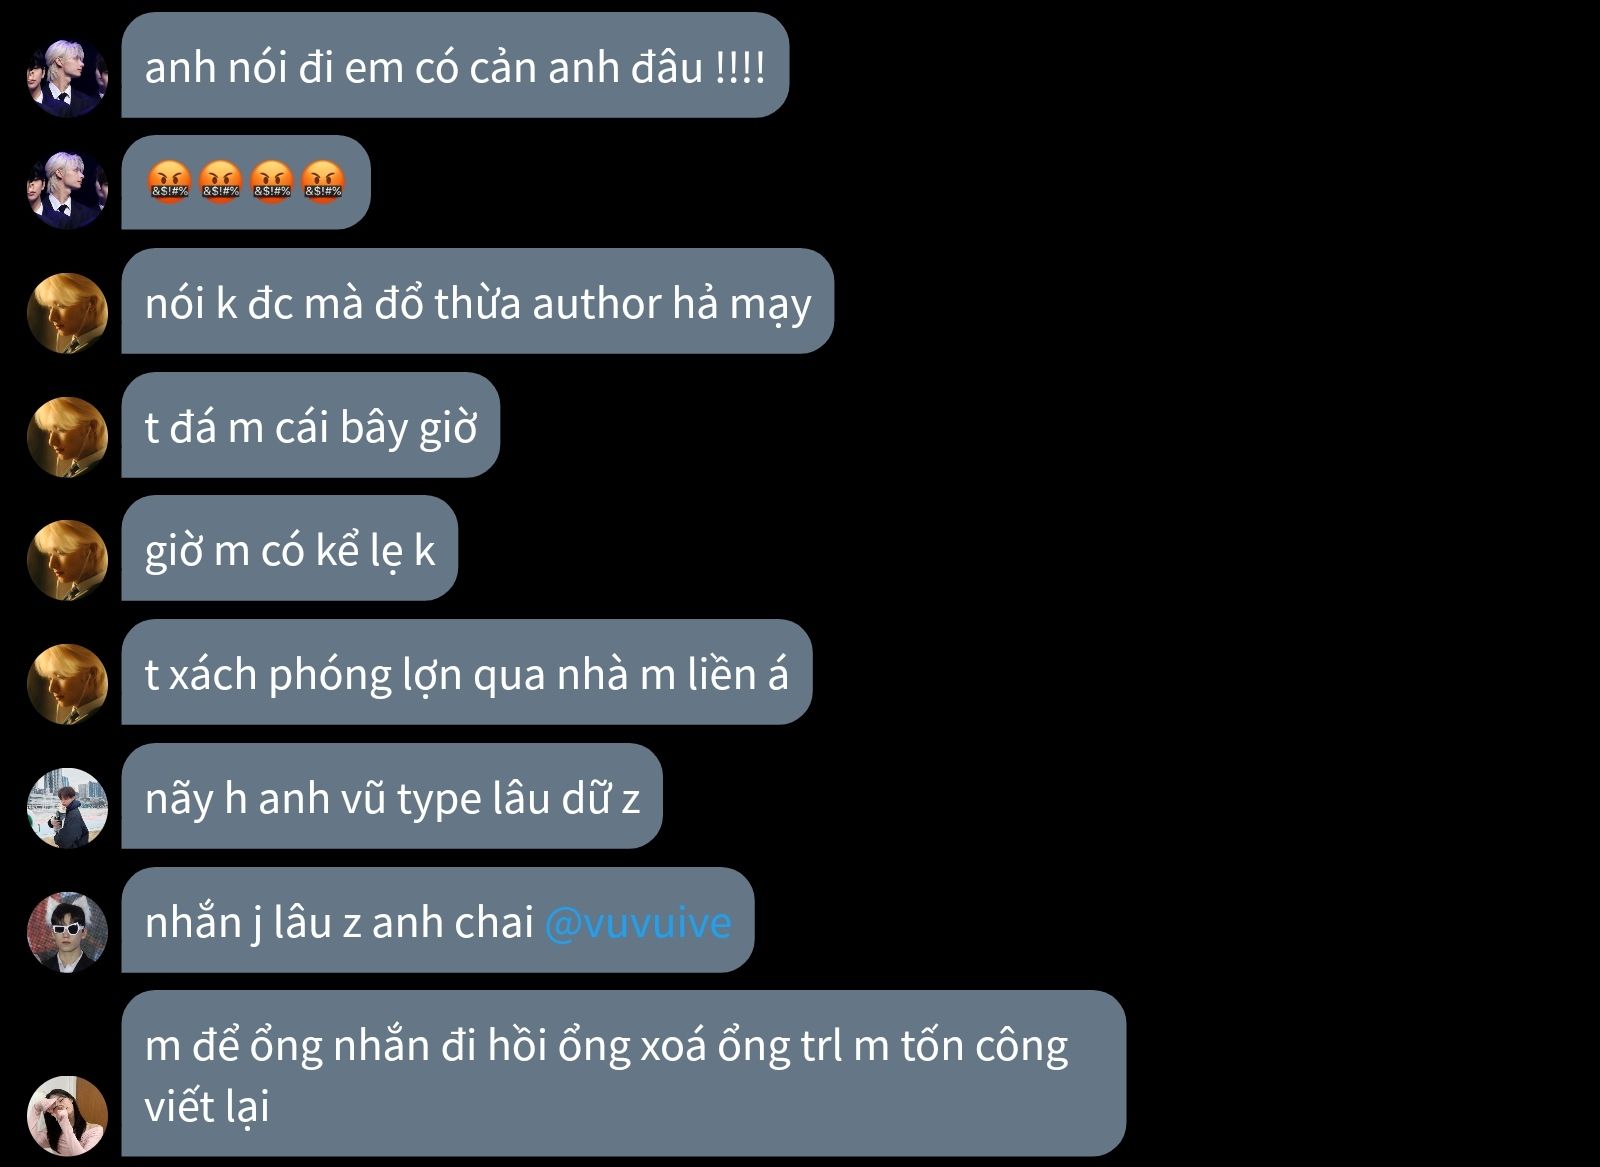Click avatar beside "t đá m cái bây giờ"
Screen dimensions: 1600x1167
pos(67,437)
